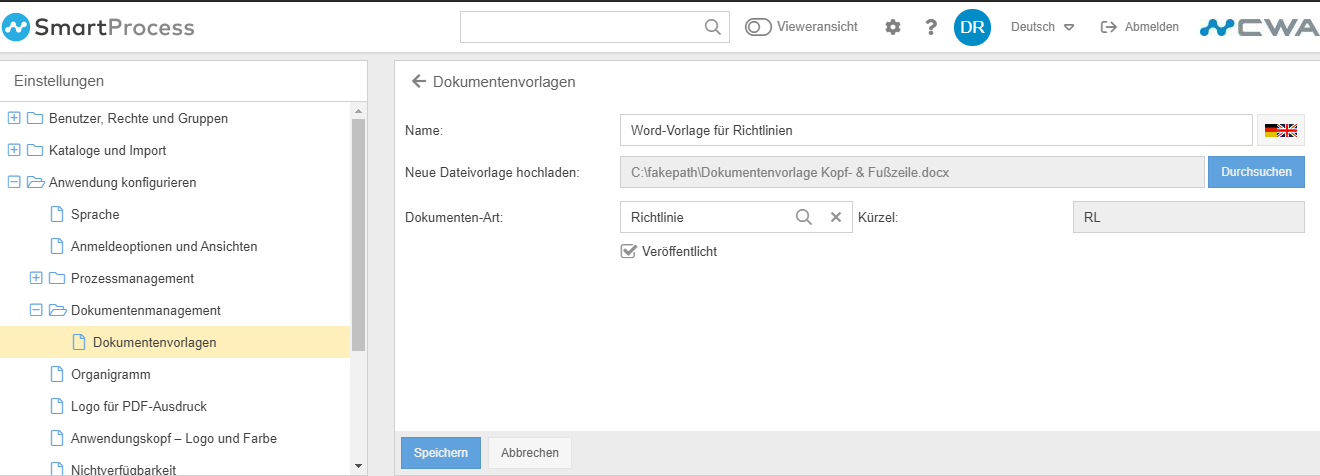1320x476 pixels.
Task: Expand the Prozessmanagement folder
Action: tap(36, 278)
